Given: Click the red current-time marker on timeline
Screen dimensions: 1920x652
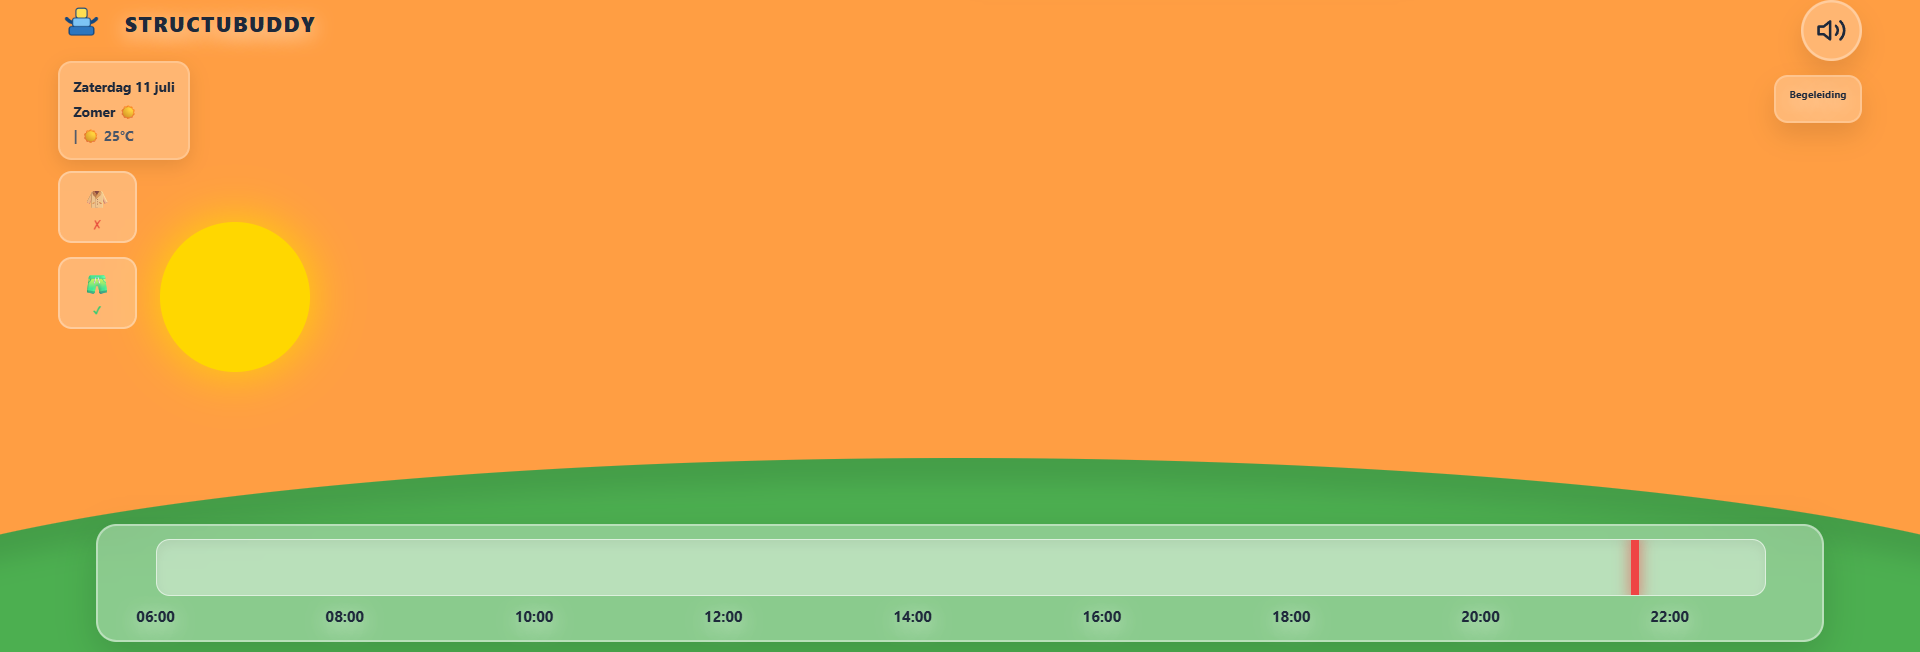Looking at the screenshot, I should (1635, 567).
